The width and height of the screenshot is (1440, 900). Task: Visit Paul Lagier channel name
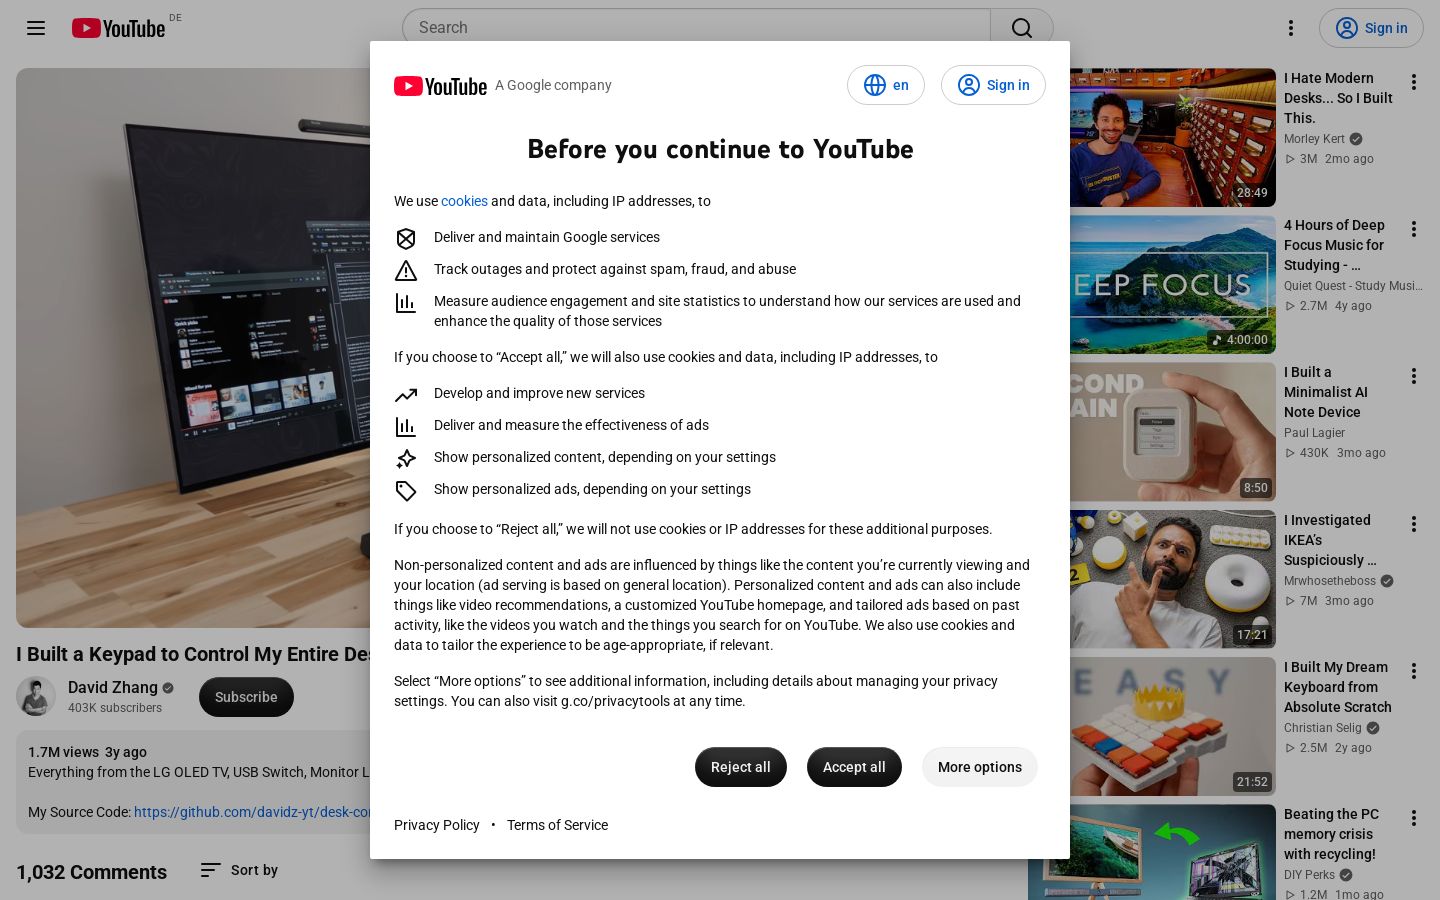point(1314,433)
